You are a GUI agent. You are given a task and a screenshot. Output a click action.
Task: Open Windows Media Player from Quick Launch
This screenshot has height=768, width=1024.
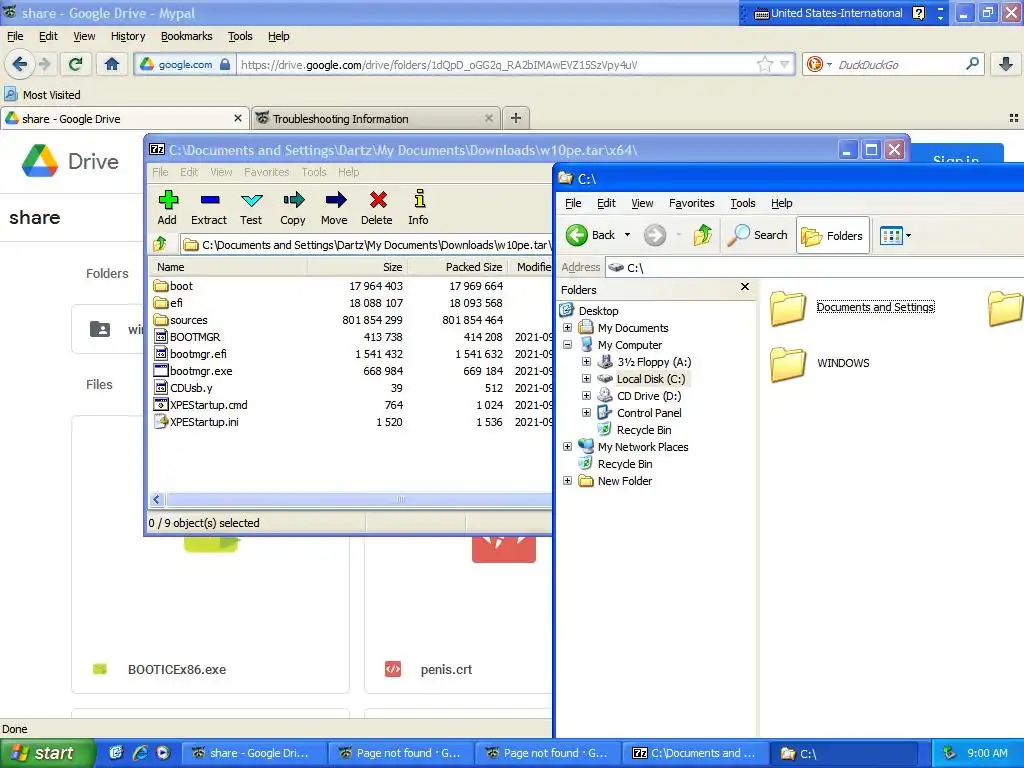163,753
